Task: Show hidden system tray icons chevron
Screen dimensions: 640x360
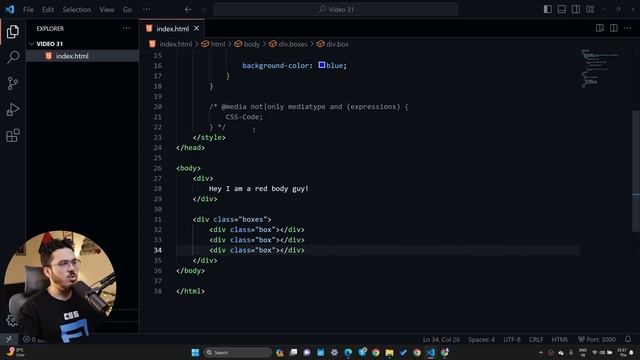Action: (541, 352)
